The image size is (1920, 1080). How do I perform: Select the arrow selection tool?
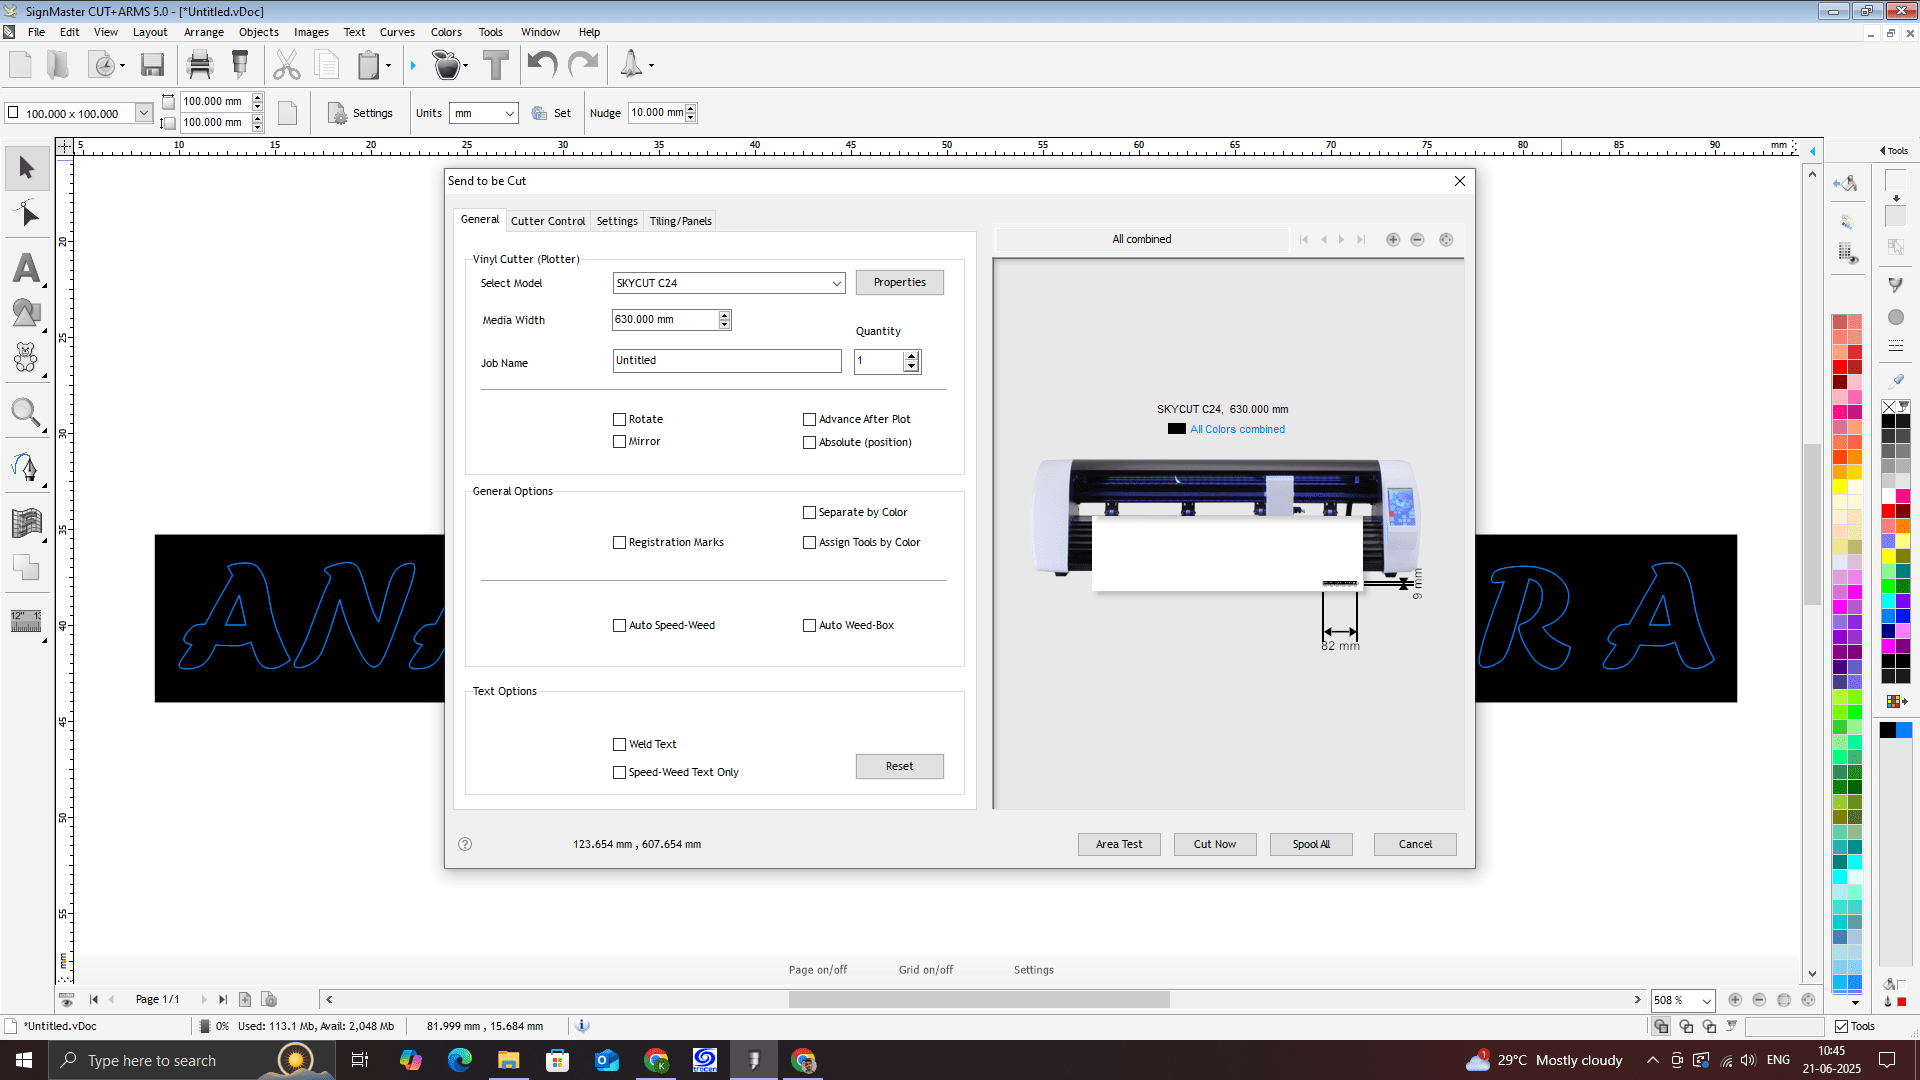27,168
